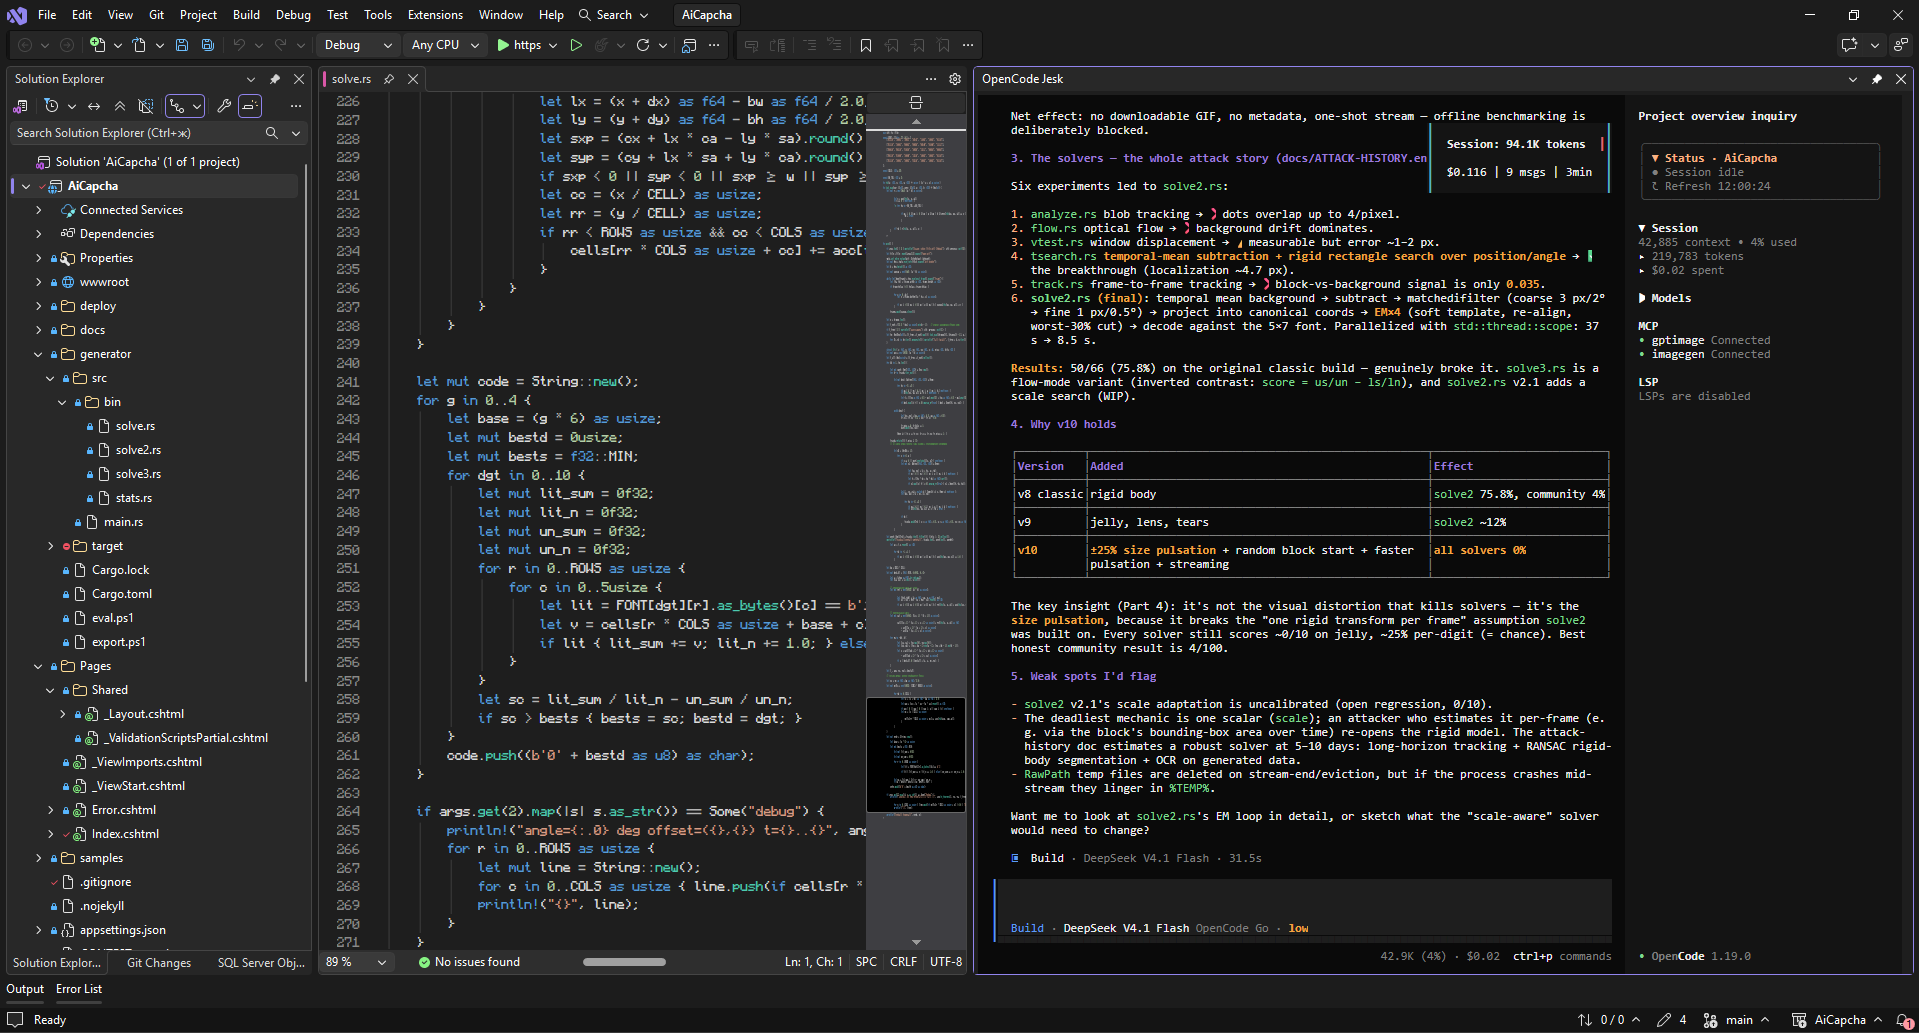The width and height of the screenshot is (1919, 1033).
Task: Open the Debug configuration dropdown
Action: [x=358, y=45]
